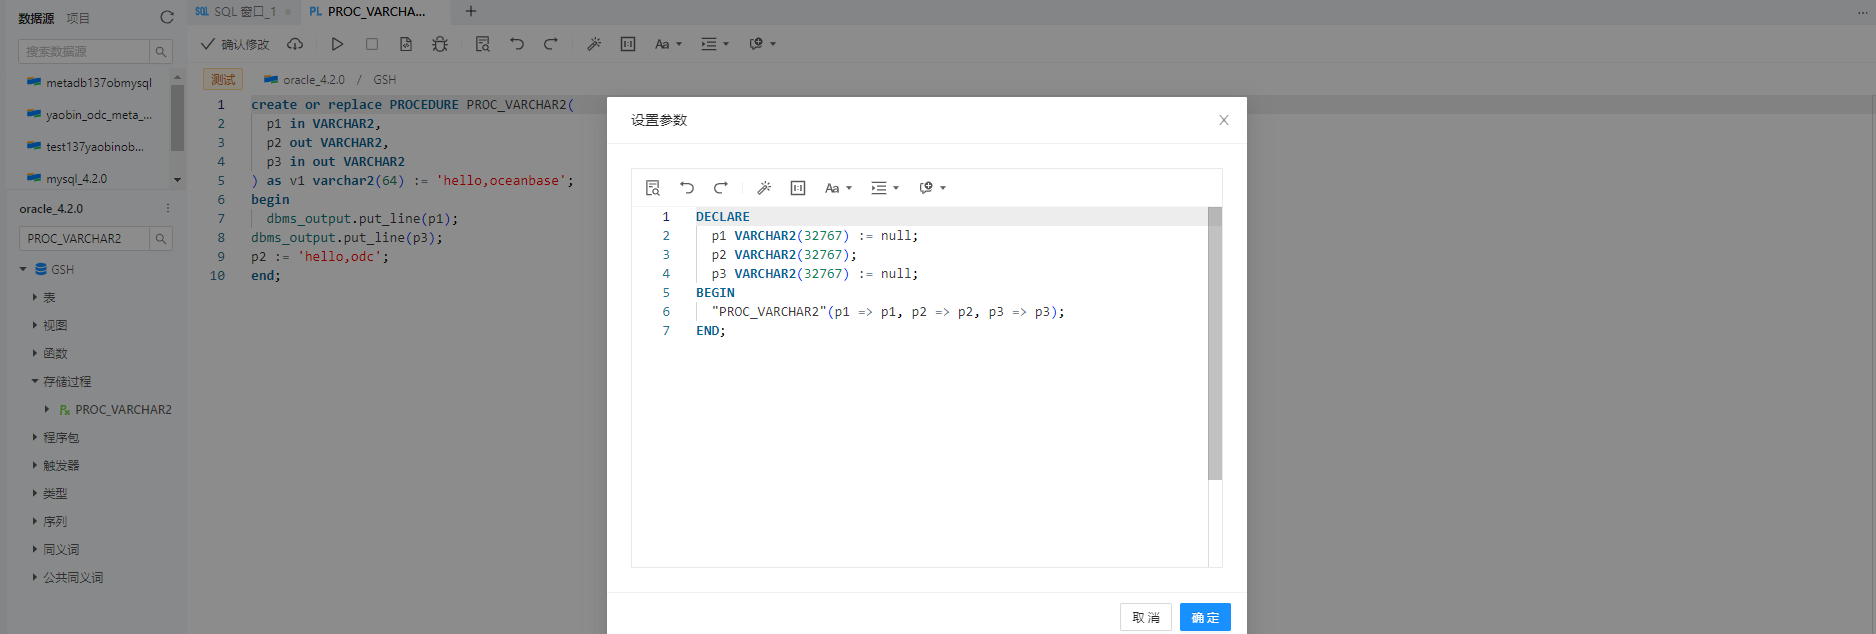Expand the 视图 tree node
The width and height of the screenshot is (1876, 634).
click(x=35, y=325)
